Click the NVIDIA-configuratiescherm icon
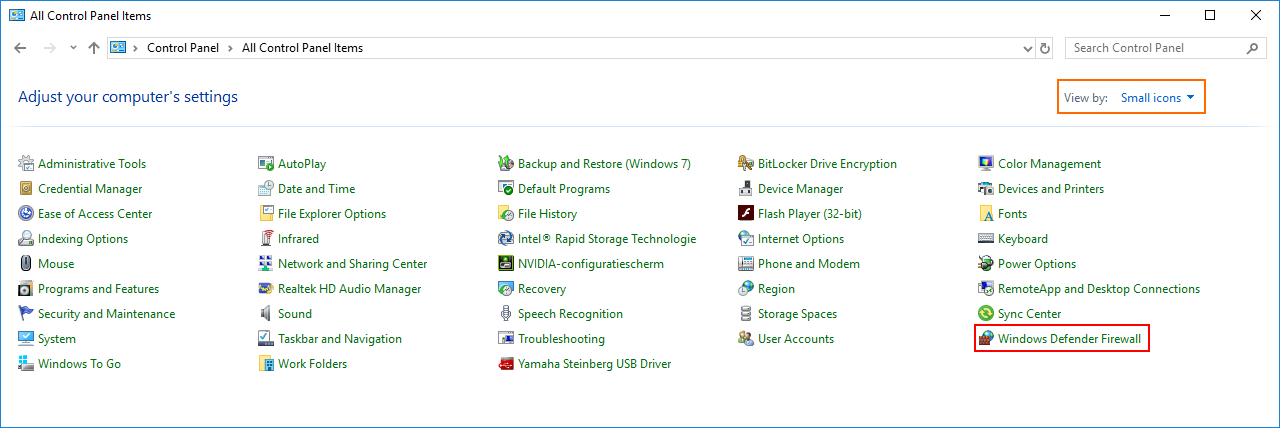The image size is (1280, 428). point(506,264)
